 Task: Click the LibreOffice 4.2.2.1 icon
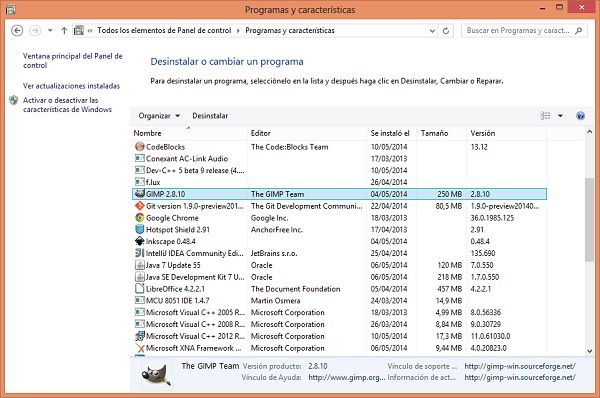[140, 289]
